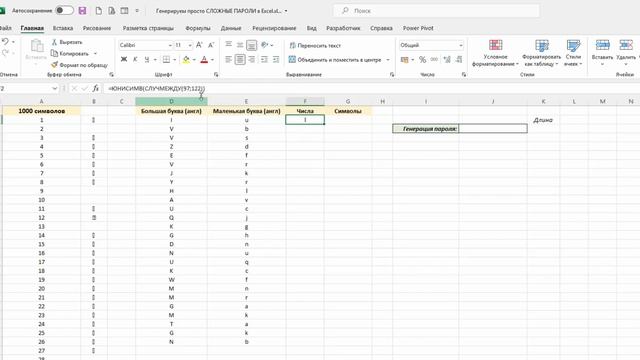Open the Разметка страницы tab
The height and width of the screenshot is (360, 640).
click(148, 28)
